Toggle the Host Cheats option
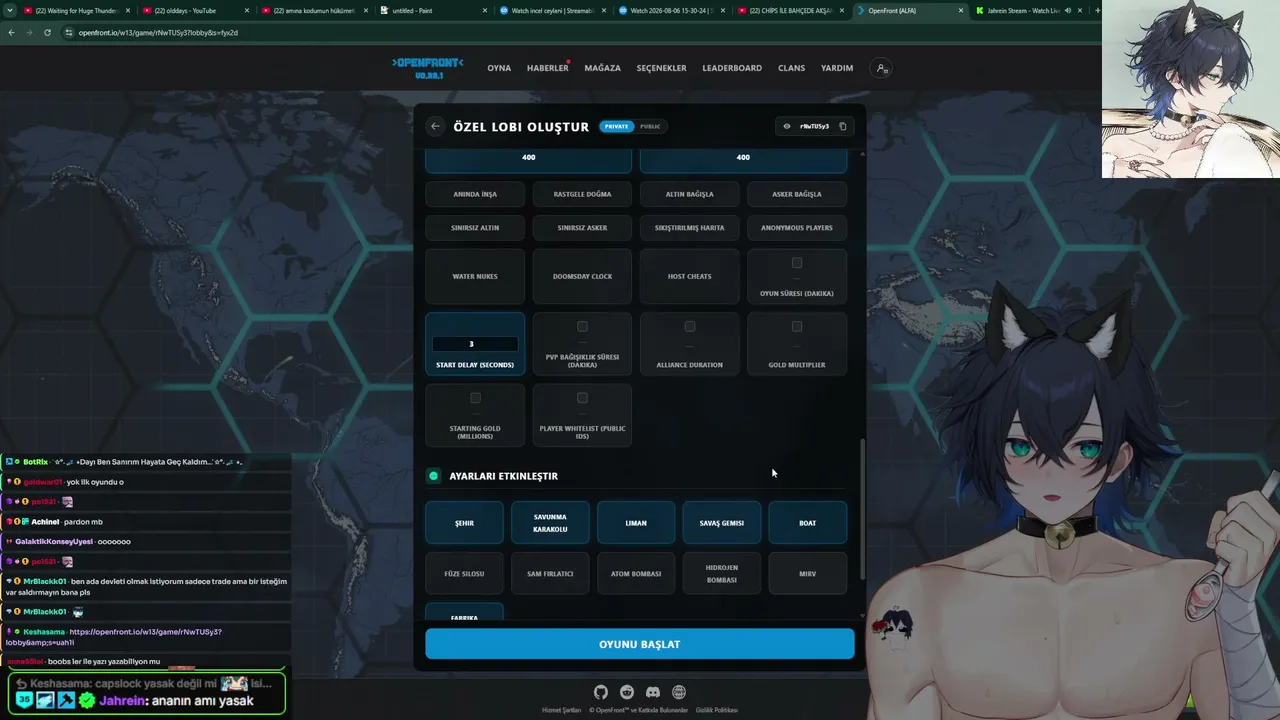 point(690,276)
